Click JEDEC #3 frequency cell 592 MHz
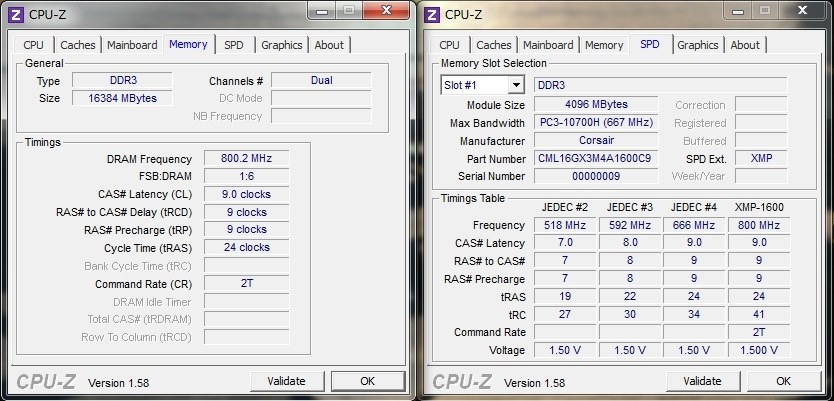 coord(630,225)
